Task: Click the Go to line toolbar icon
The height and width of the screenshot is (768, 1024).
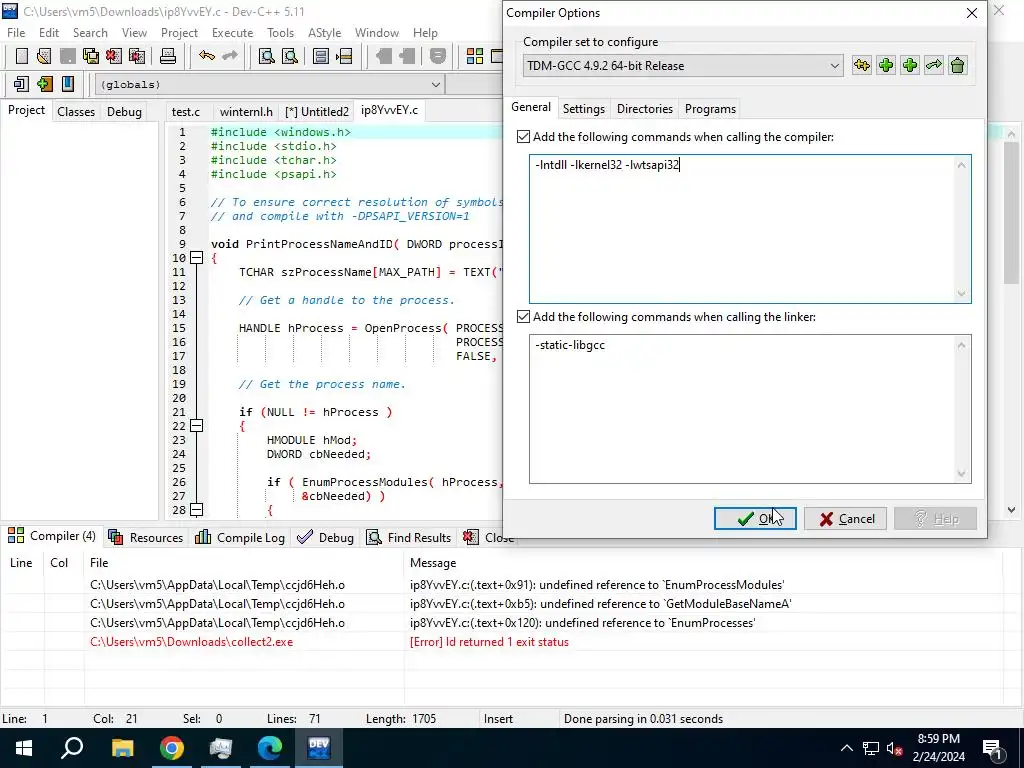Action: point(344,57)
